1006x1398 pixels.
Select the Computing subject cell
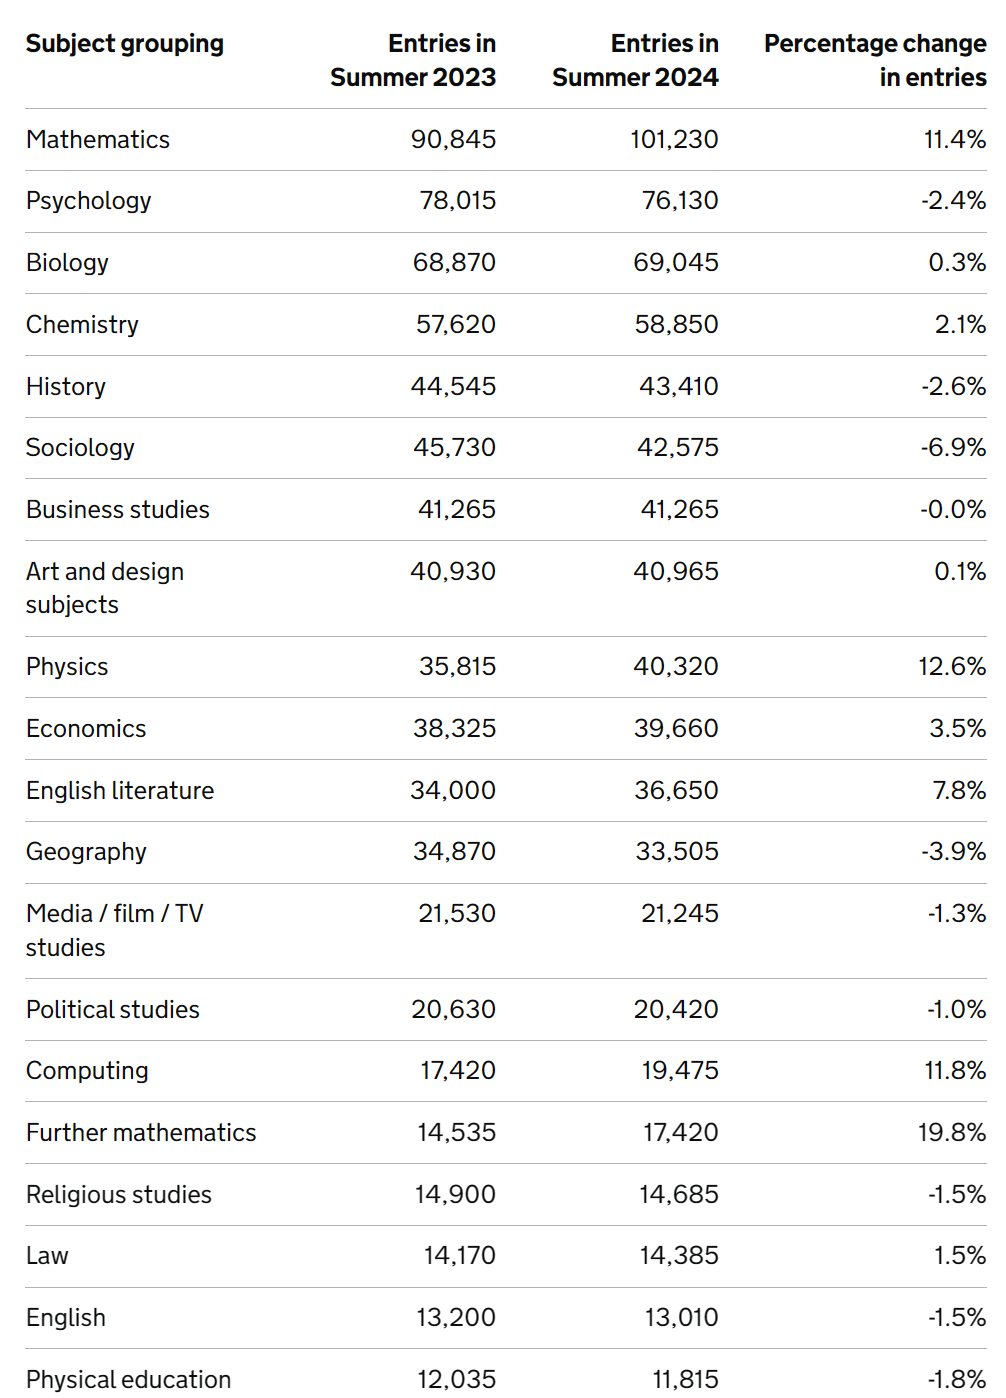(88, 1071)
